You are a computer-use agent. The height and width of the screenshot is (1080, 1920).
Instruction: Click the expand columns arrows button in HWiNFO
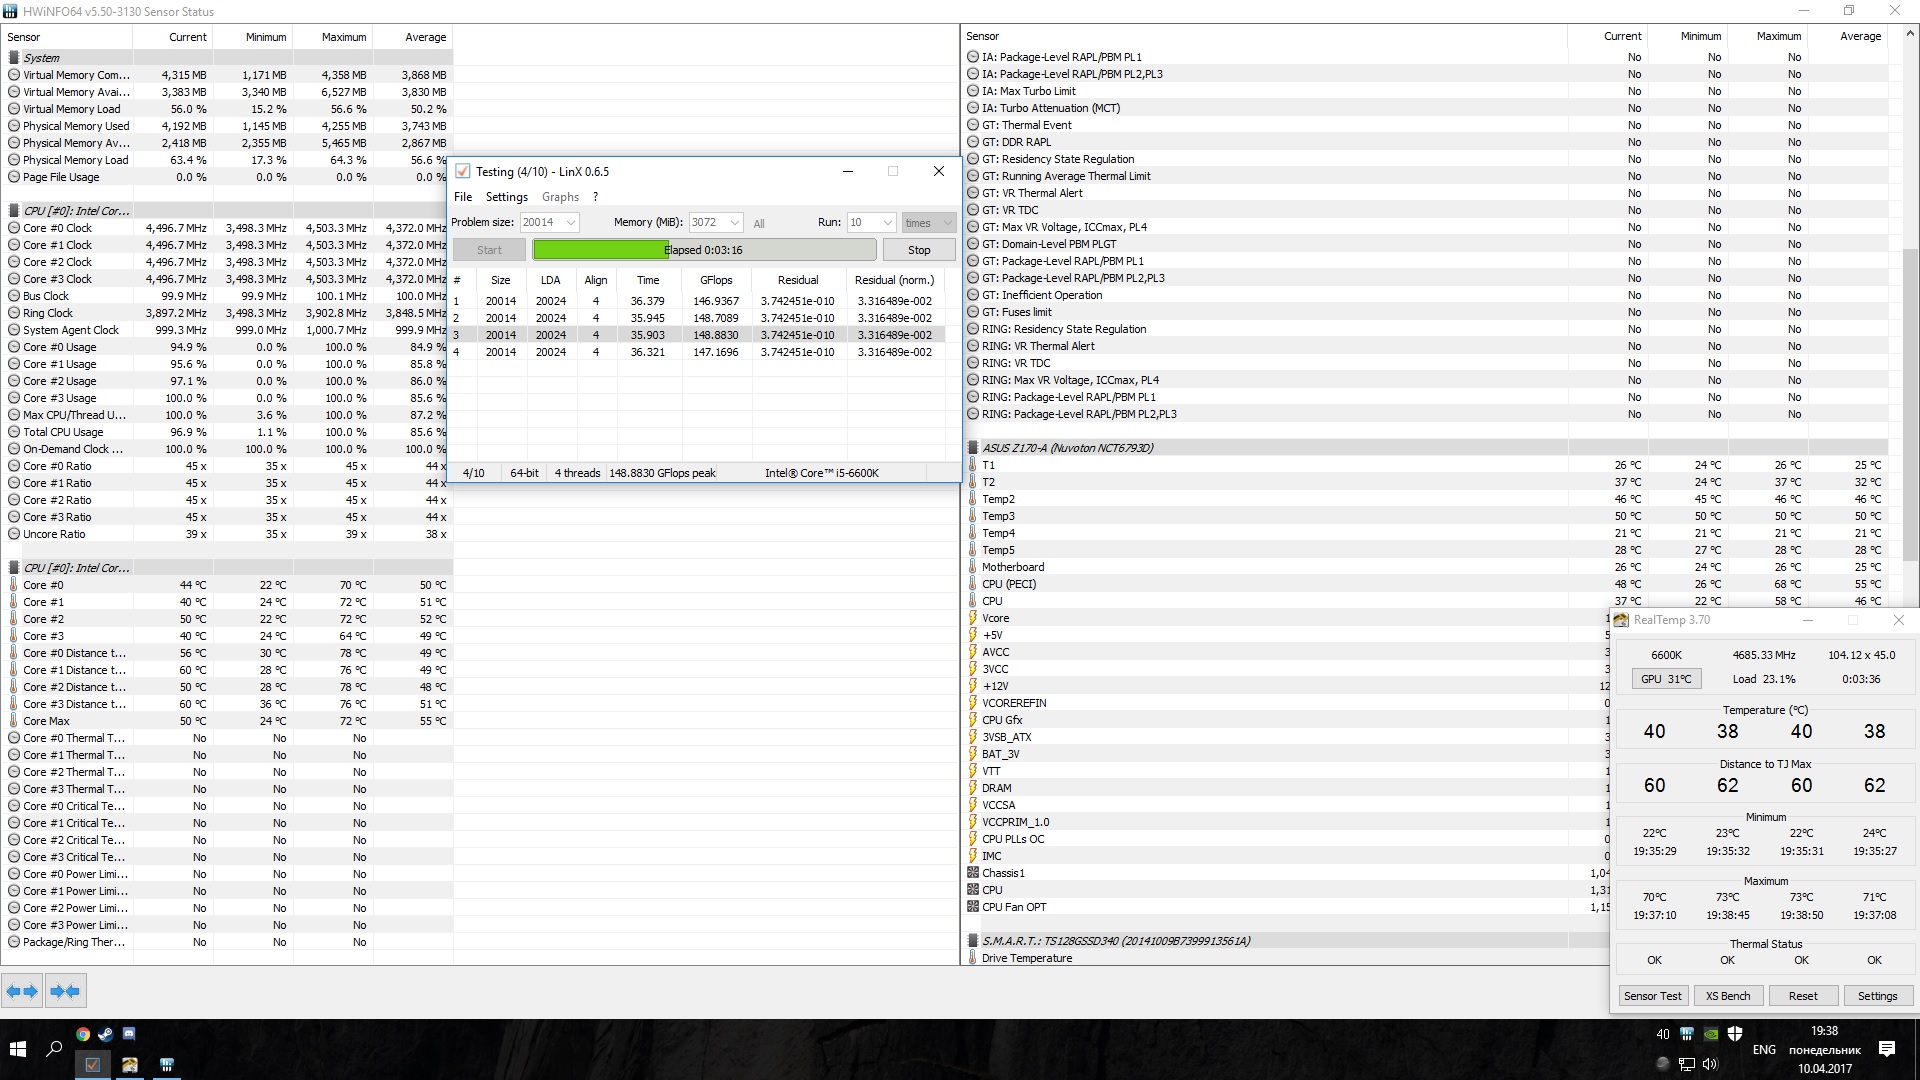[22, 991]
